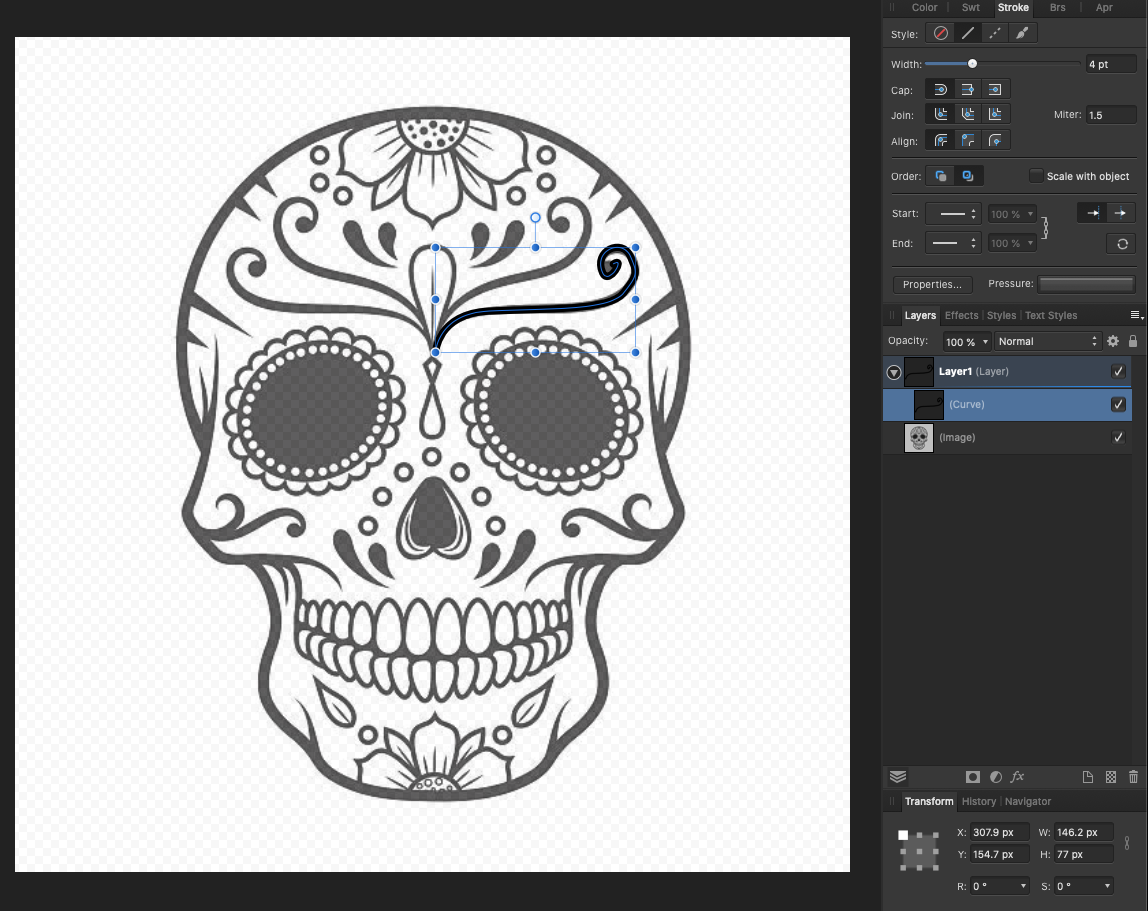Set stroke cap to square cap

pos(995,90)
